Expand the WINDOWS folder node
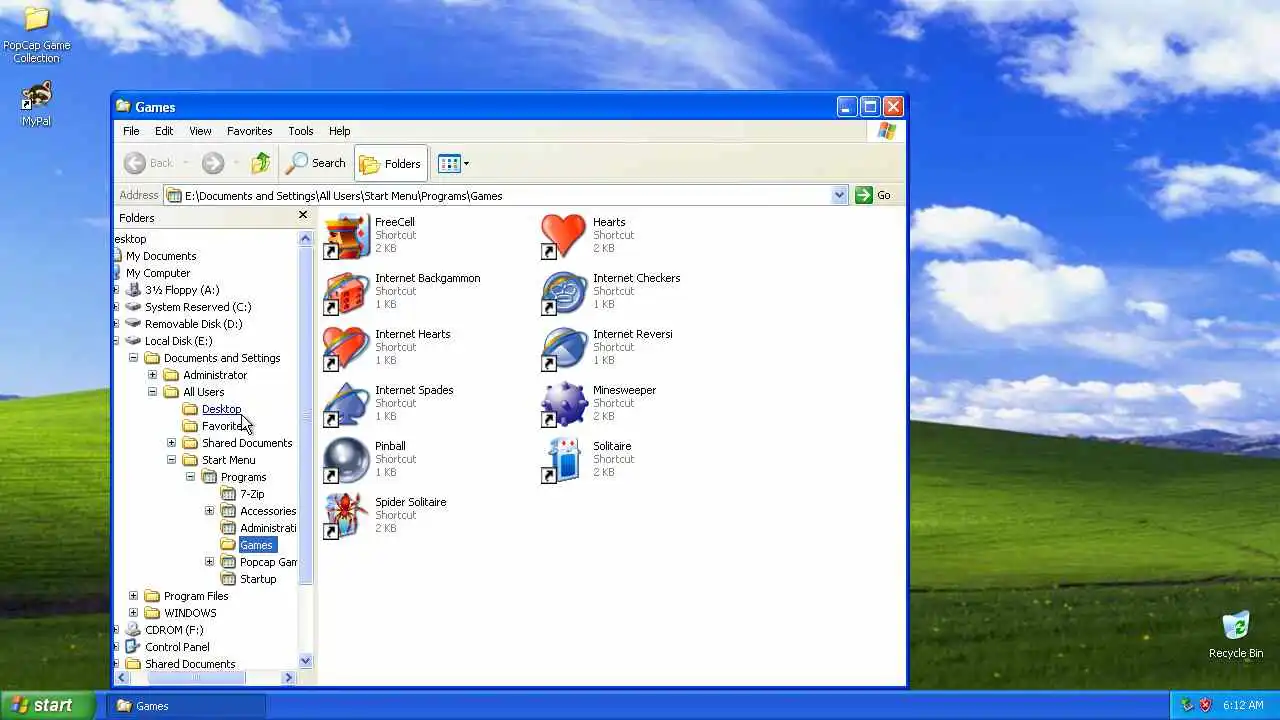This screenshot has height=720, width=1280. pos(133,613)
